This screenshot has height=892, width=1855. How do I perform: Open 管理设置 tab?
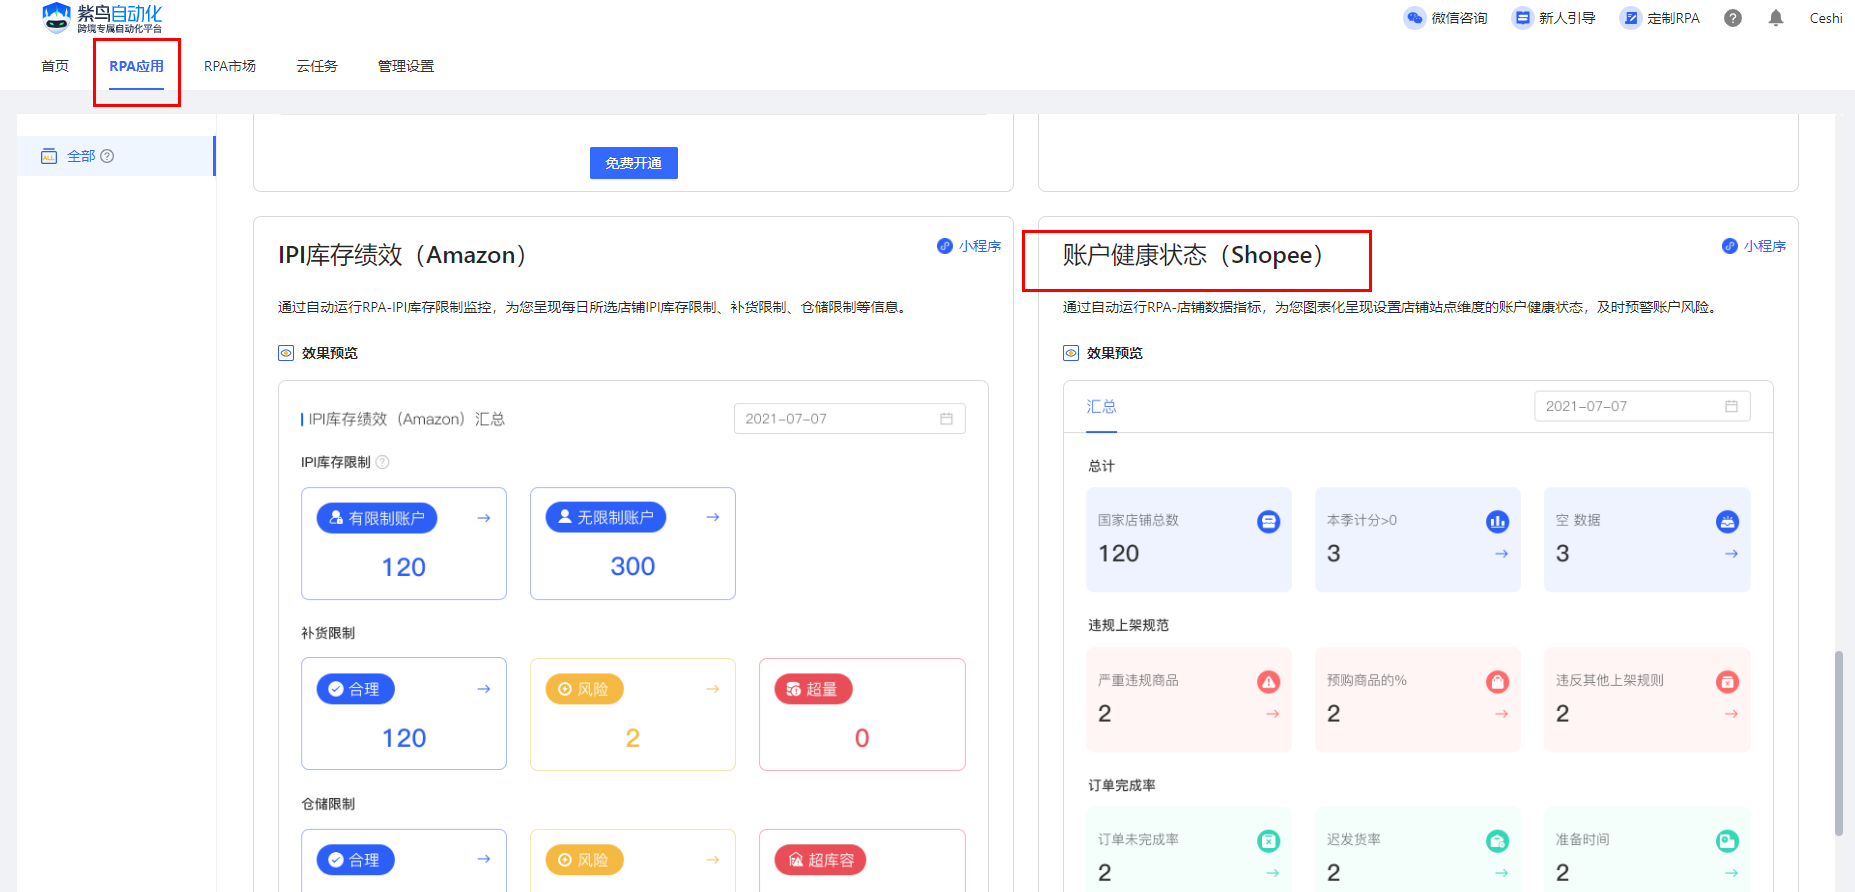click(406, 66)
